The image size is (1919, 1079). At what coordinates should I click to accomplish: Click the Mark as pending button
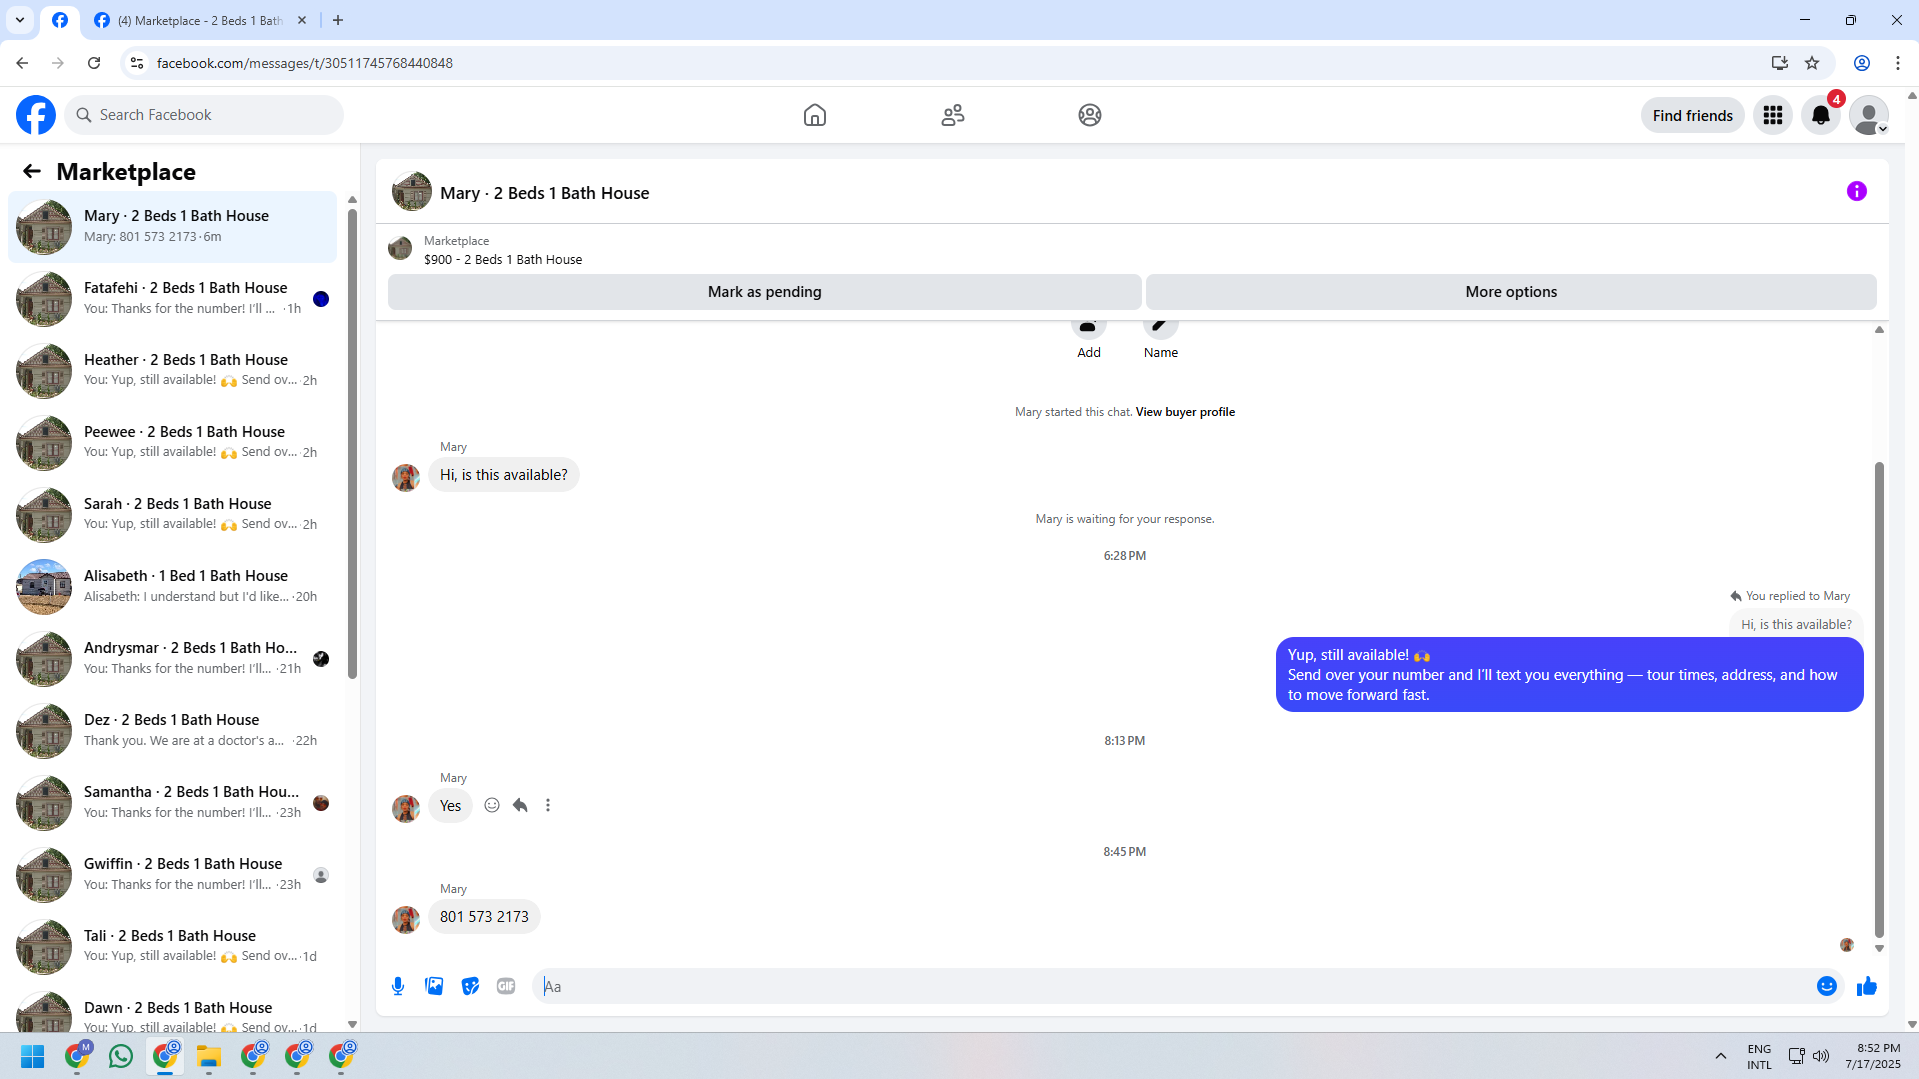(x=765, y=292)
